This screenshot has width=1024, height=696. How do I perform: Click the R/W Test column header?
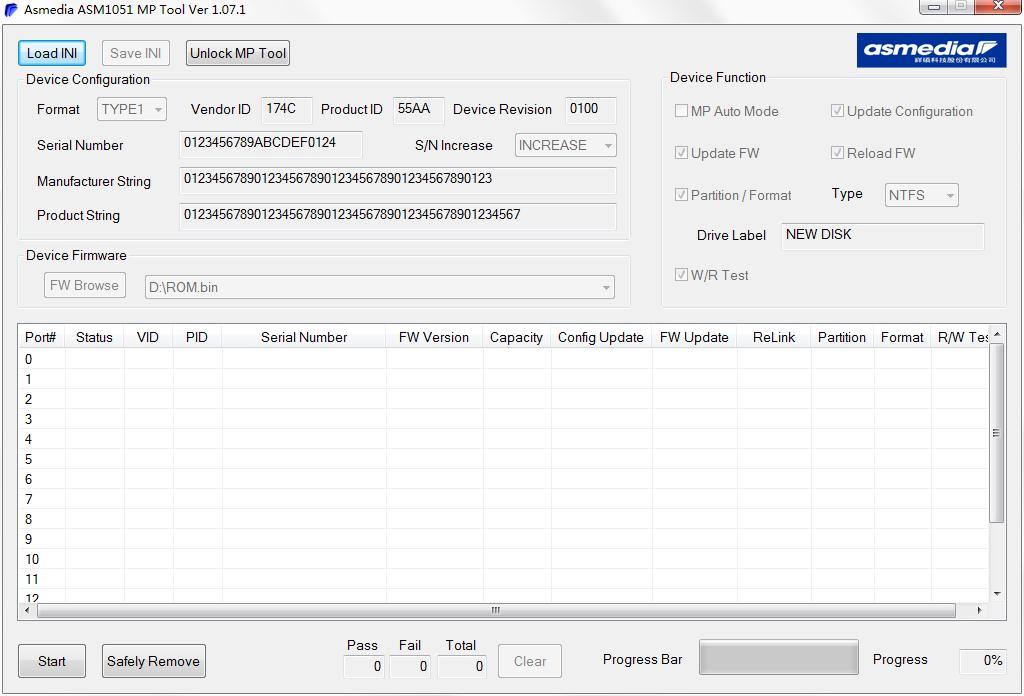tap(960, 338)
